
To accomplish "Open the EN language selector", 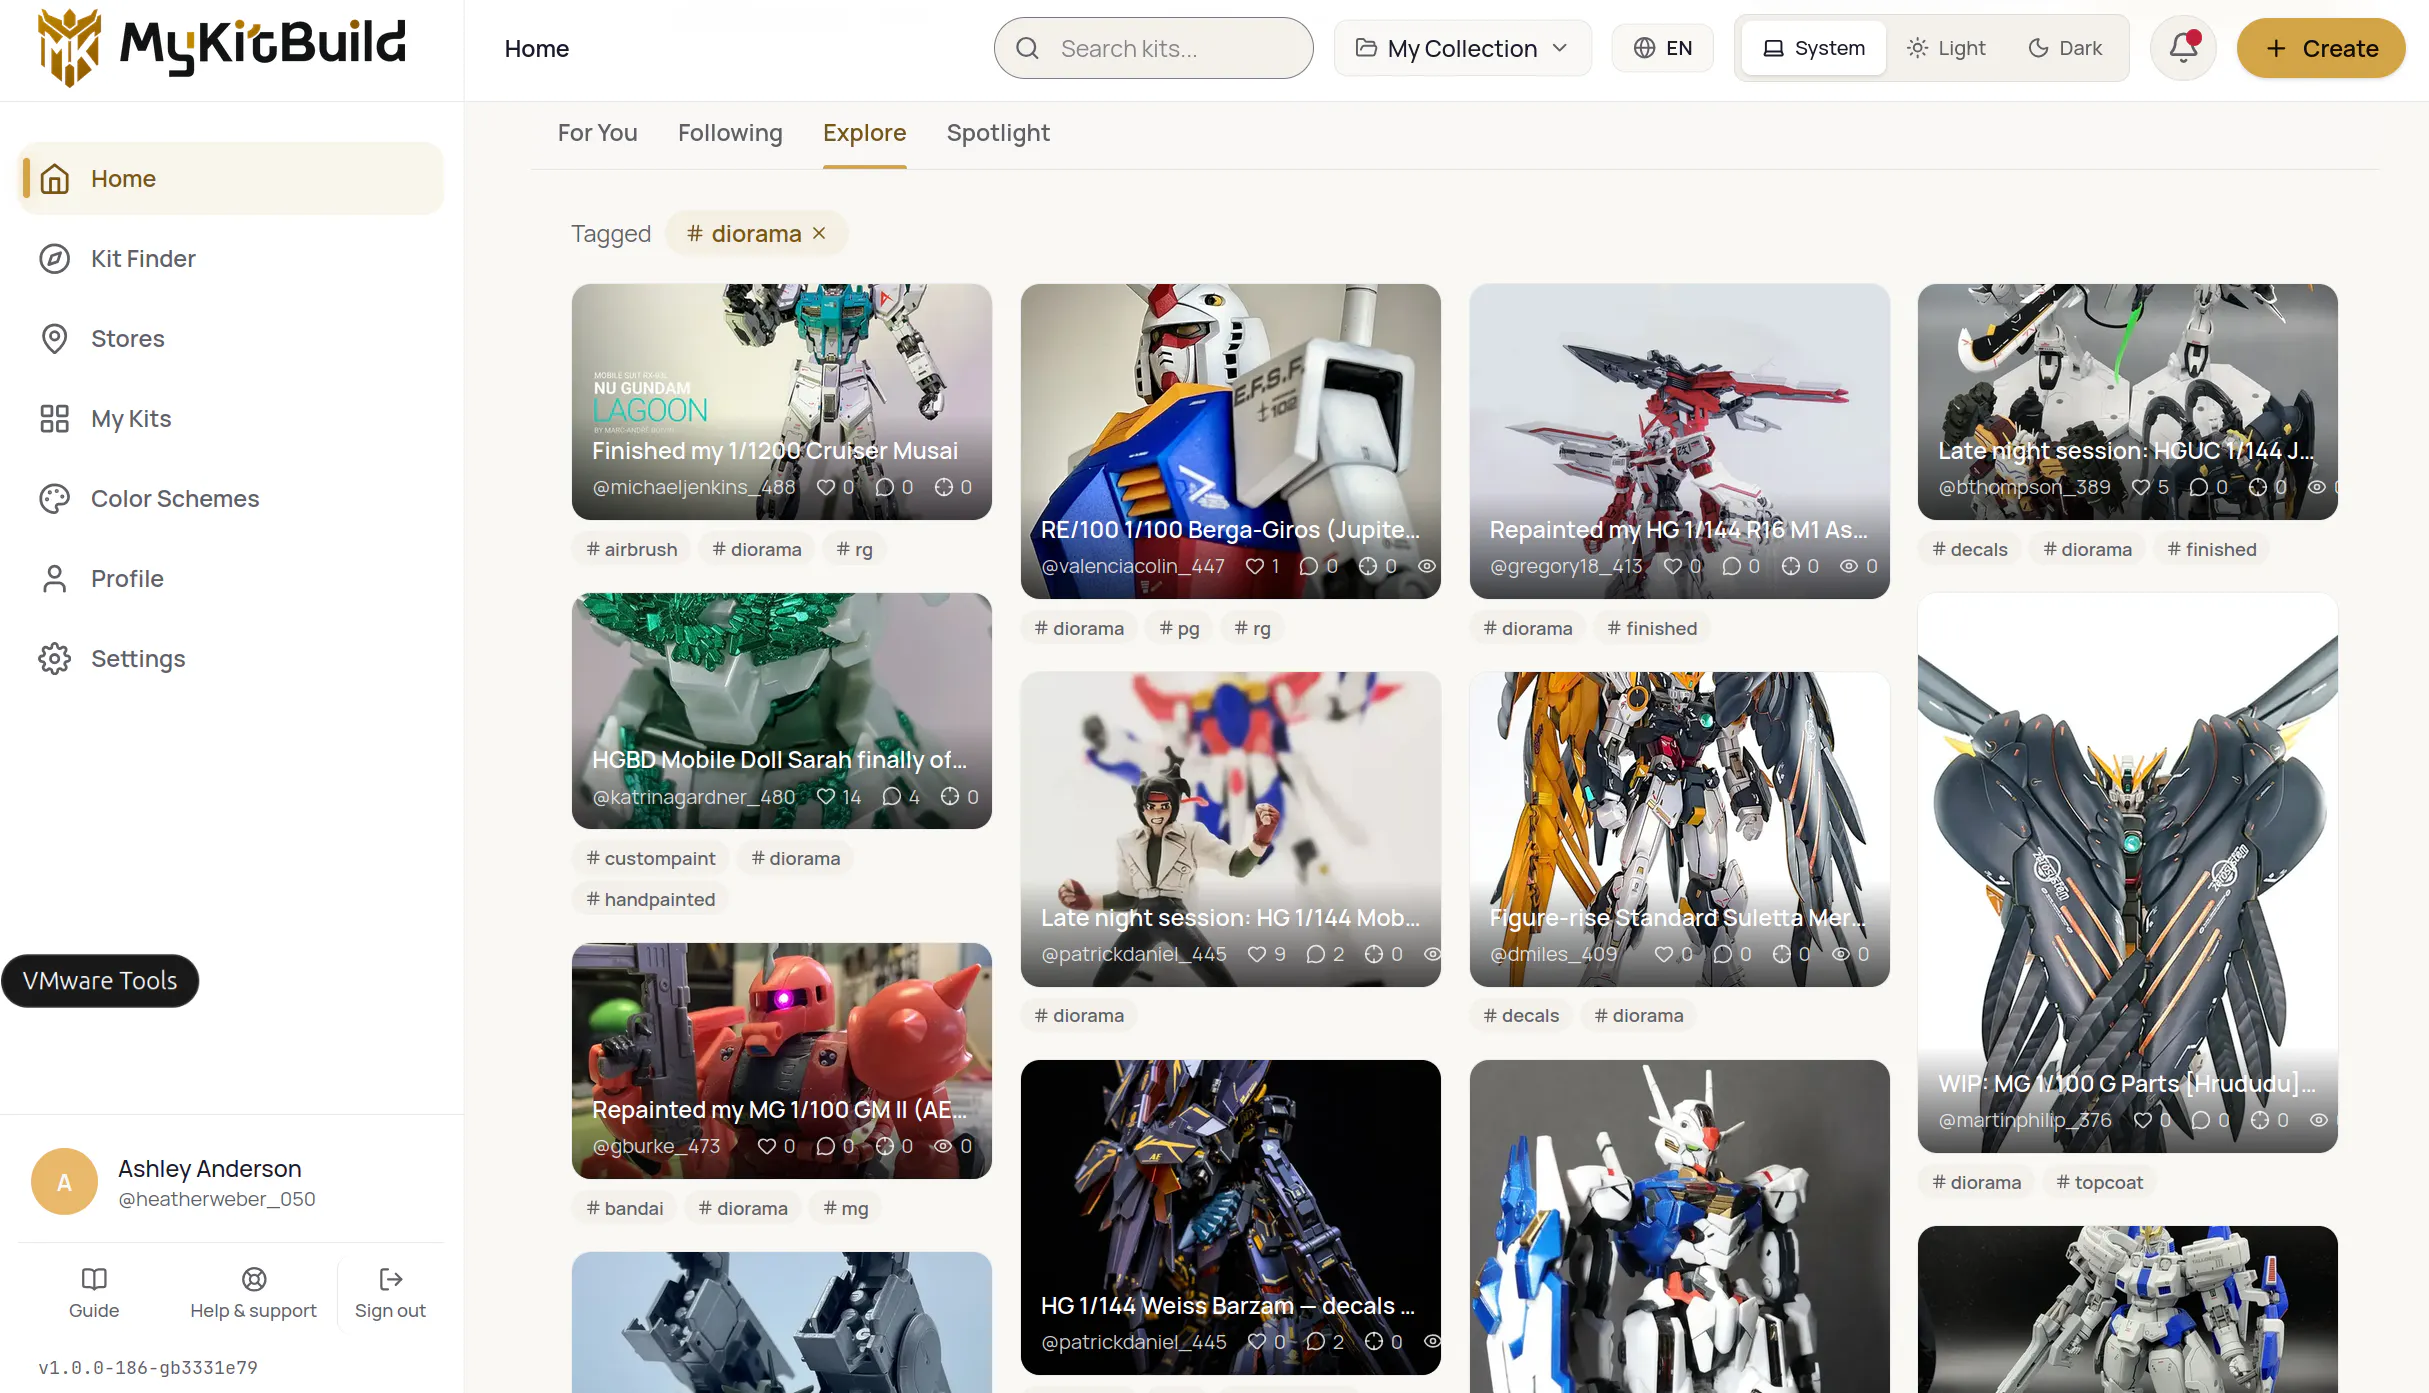I will 1663,48.
